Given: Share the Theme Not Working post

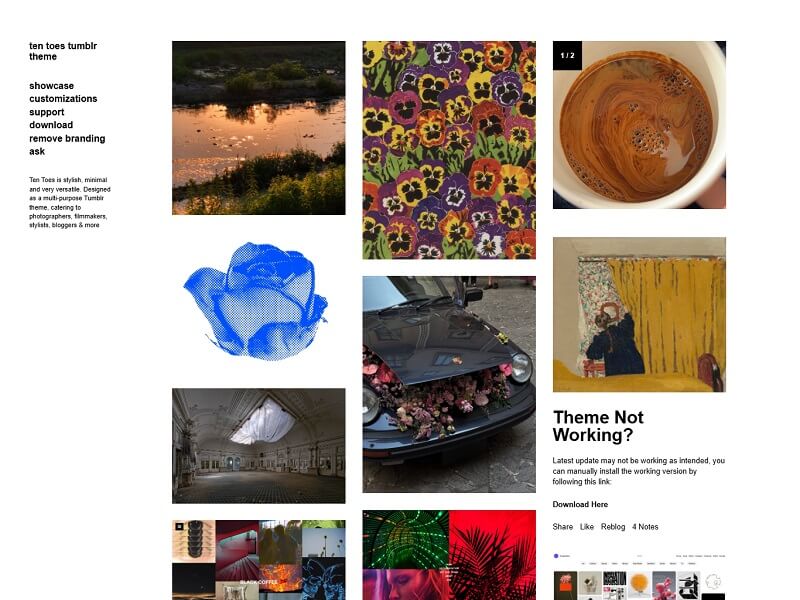Looking at the screenshot, I should [563, 527].
